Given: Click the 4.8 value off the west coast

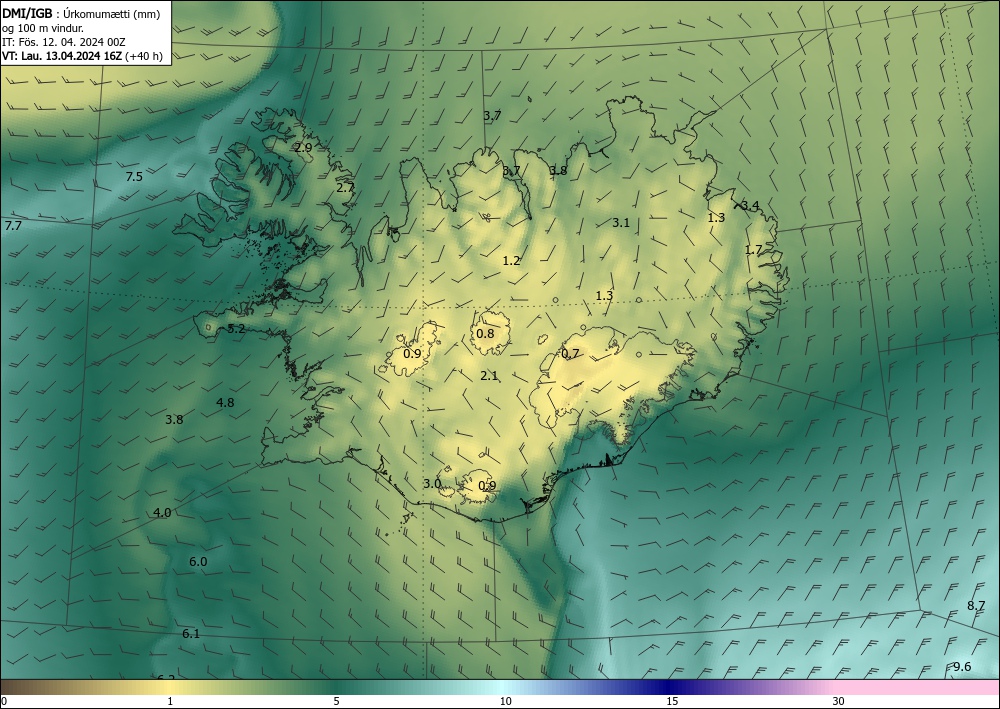Looking at the screenshot, I should (225, 402).
